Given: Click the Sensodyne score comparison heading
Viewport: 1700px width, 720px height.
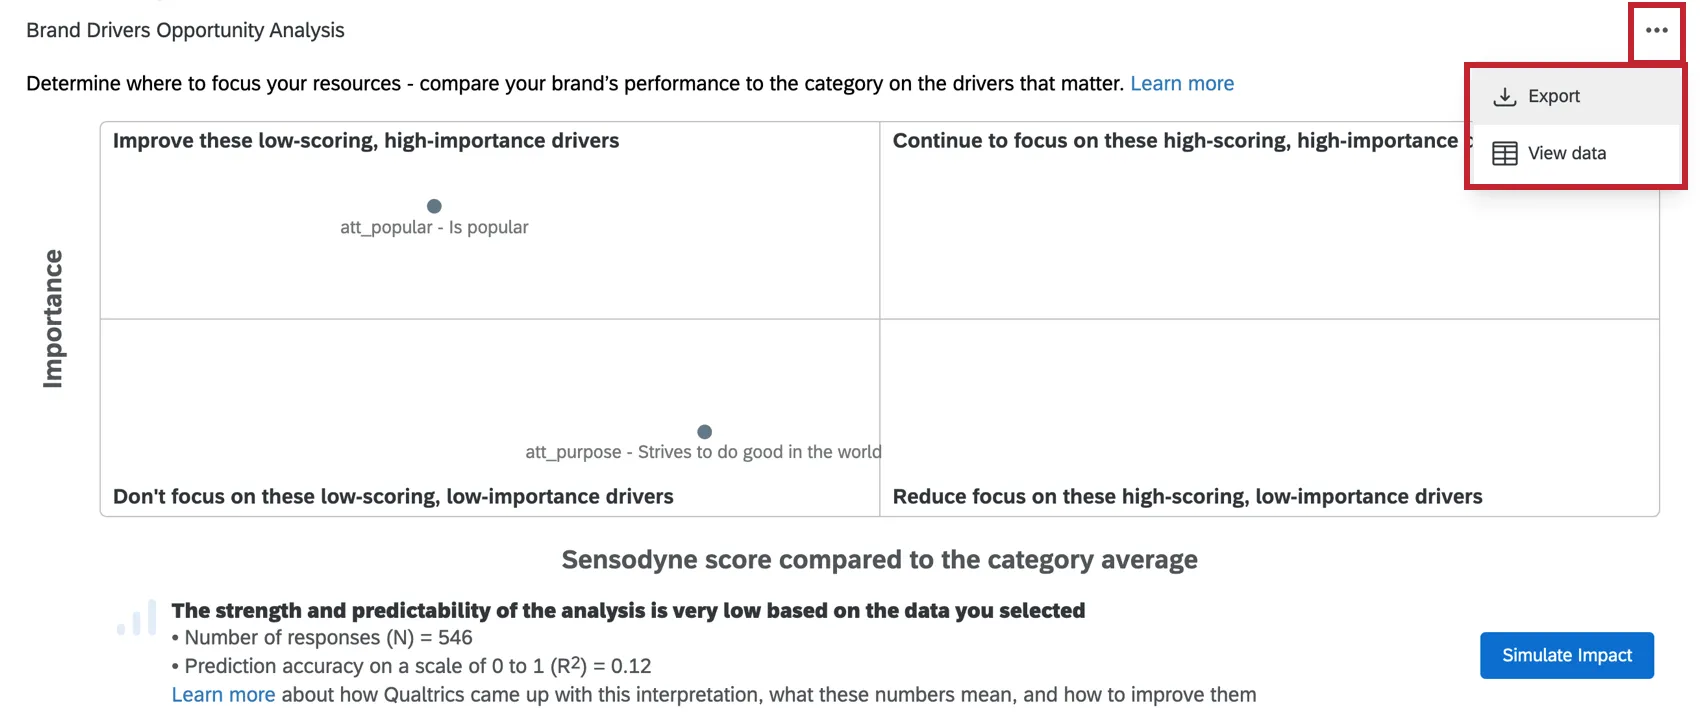Looking at the screenshot, I should coord(879,559).
